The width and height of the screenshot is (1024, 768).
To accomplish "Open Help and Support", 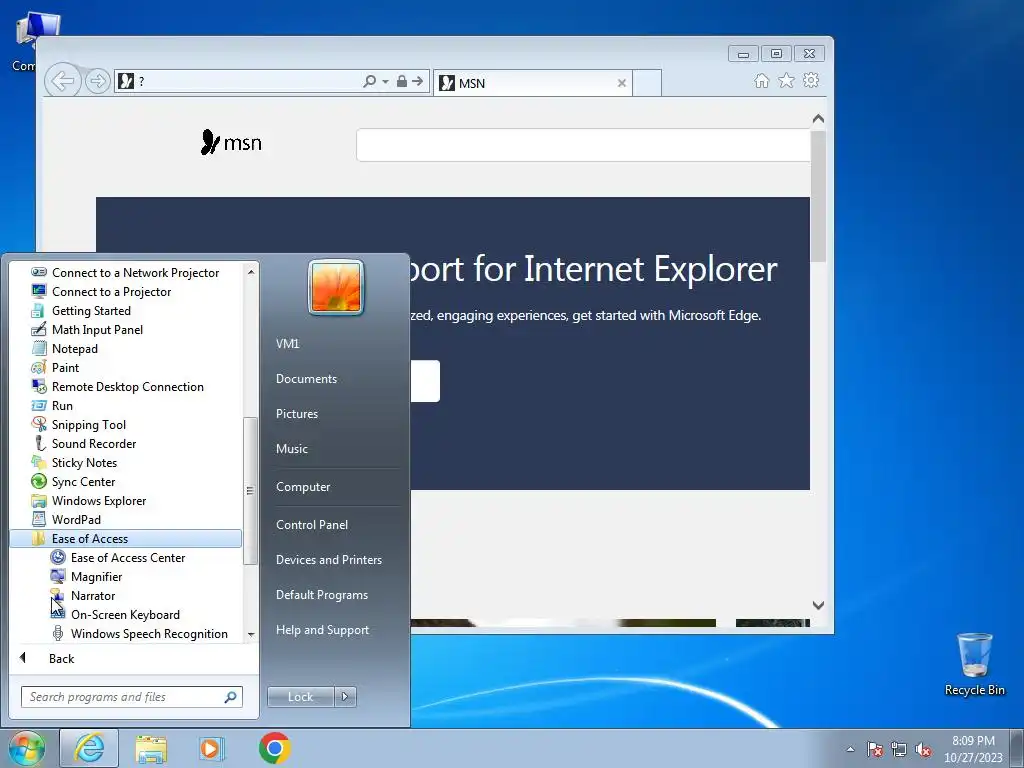I will click(323, 630).
